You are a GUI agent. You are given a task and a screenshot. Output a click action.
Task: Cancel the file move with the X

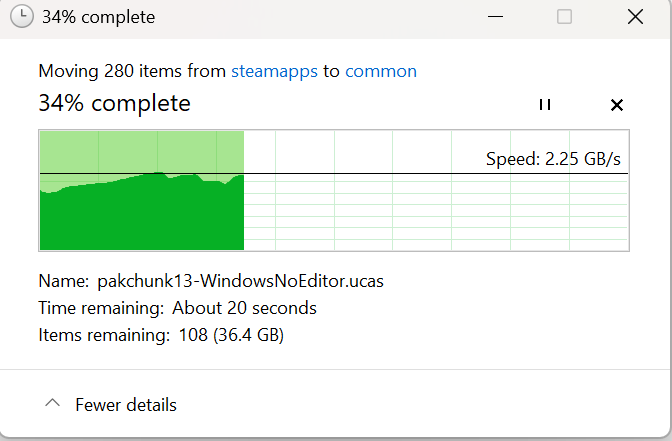pos(617,105)
